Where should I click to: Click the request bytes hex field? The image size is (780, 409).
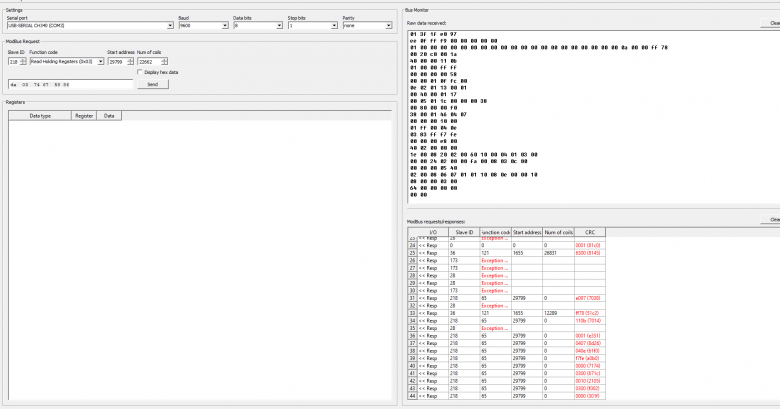click(x=71, y=85)
